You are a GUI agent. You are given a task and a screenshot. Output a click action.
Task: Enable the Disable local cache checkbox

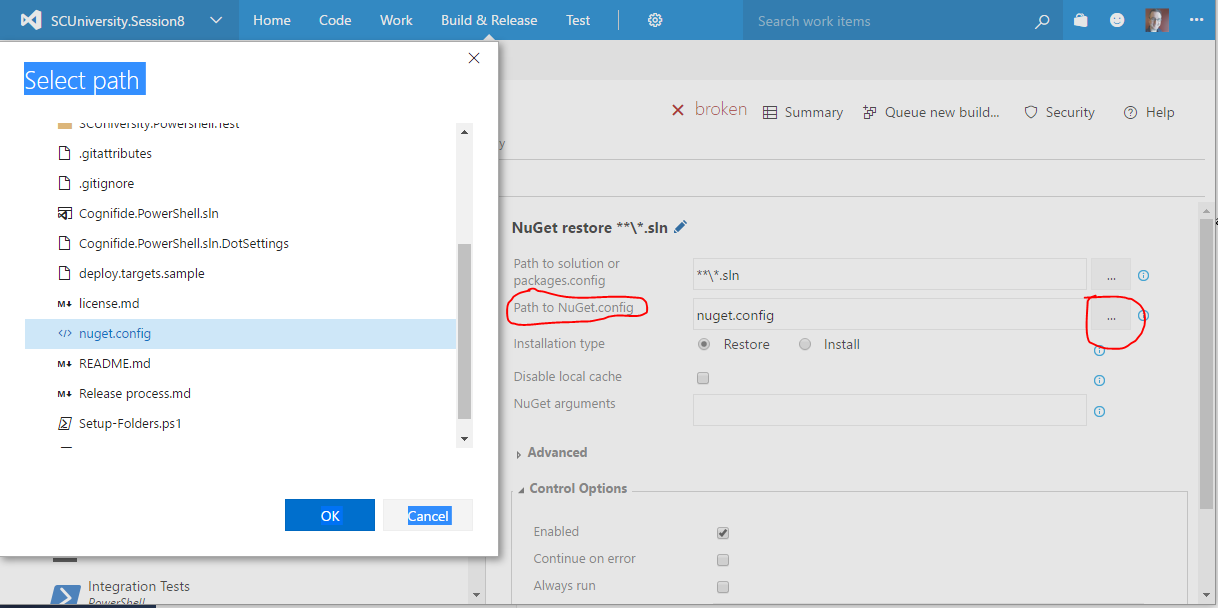pos(703,378)
